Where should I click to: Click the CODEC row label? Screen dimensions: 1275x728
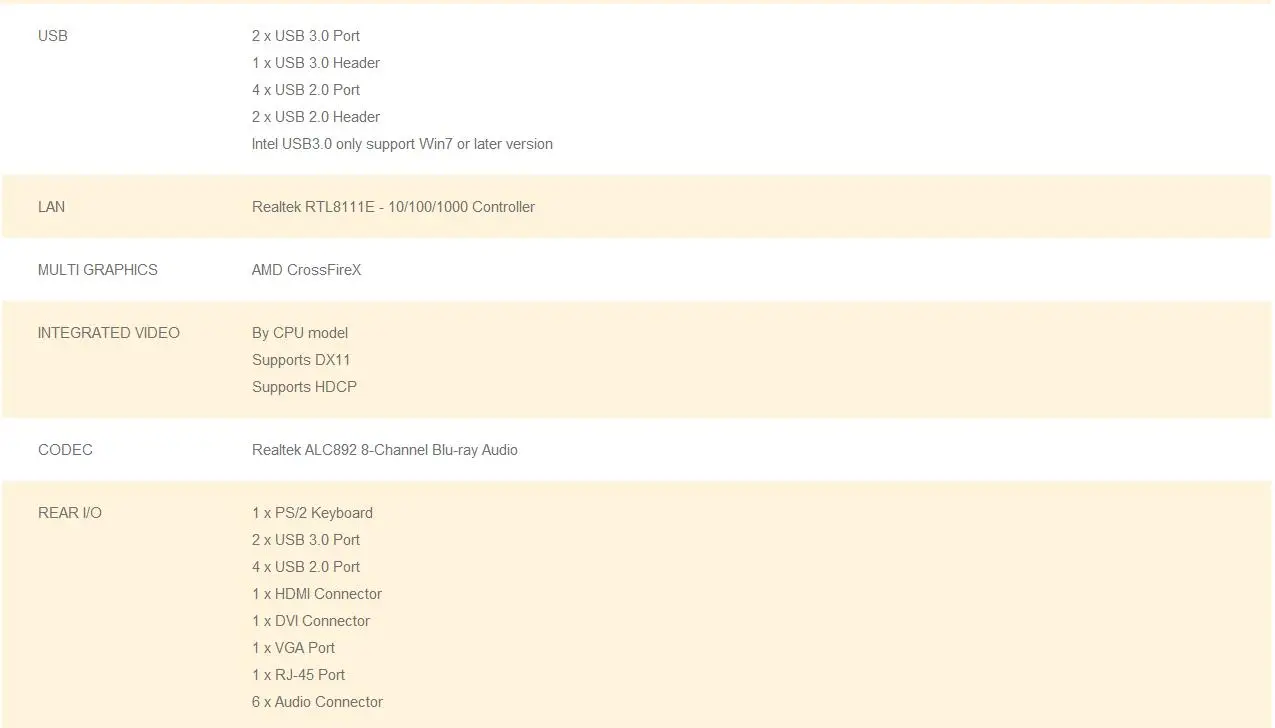point(65,450)
